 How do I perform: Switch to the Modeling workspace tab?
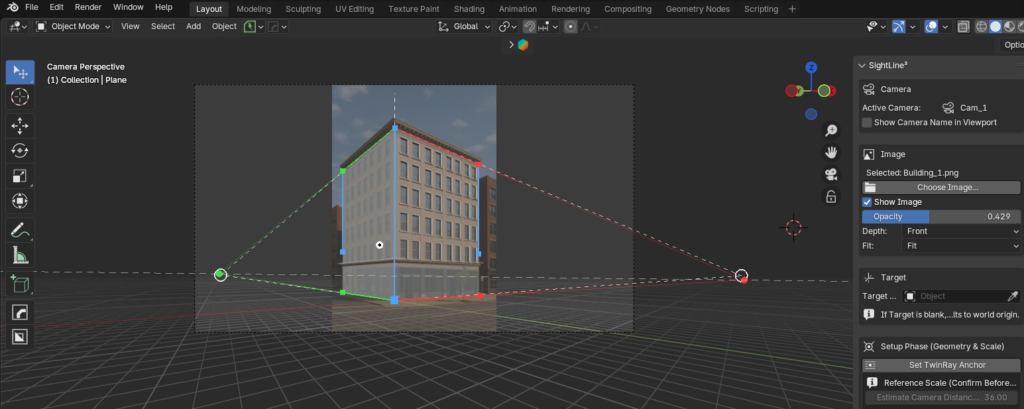pyautogui.click(x=255, y=9)
